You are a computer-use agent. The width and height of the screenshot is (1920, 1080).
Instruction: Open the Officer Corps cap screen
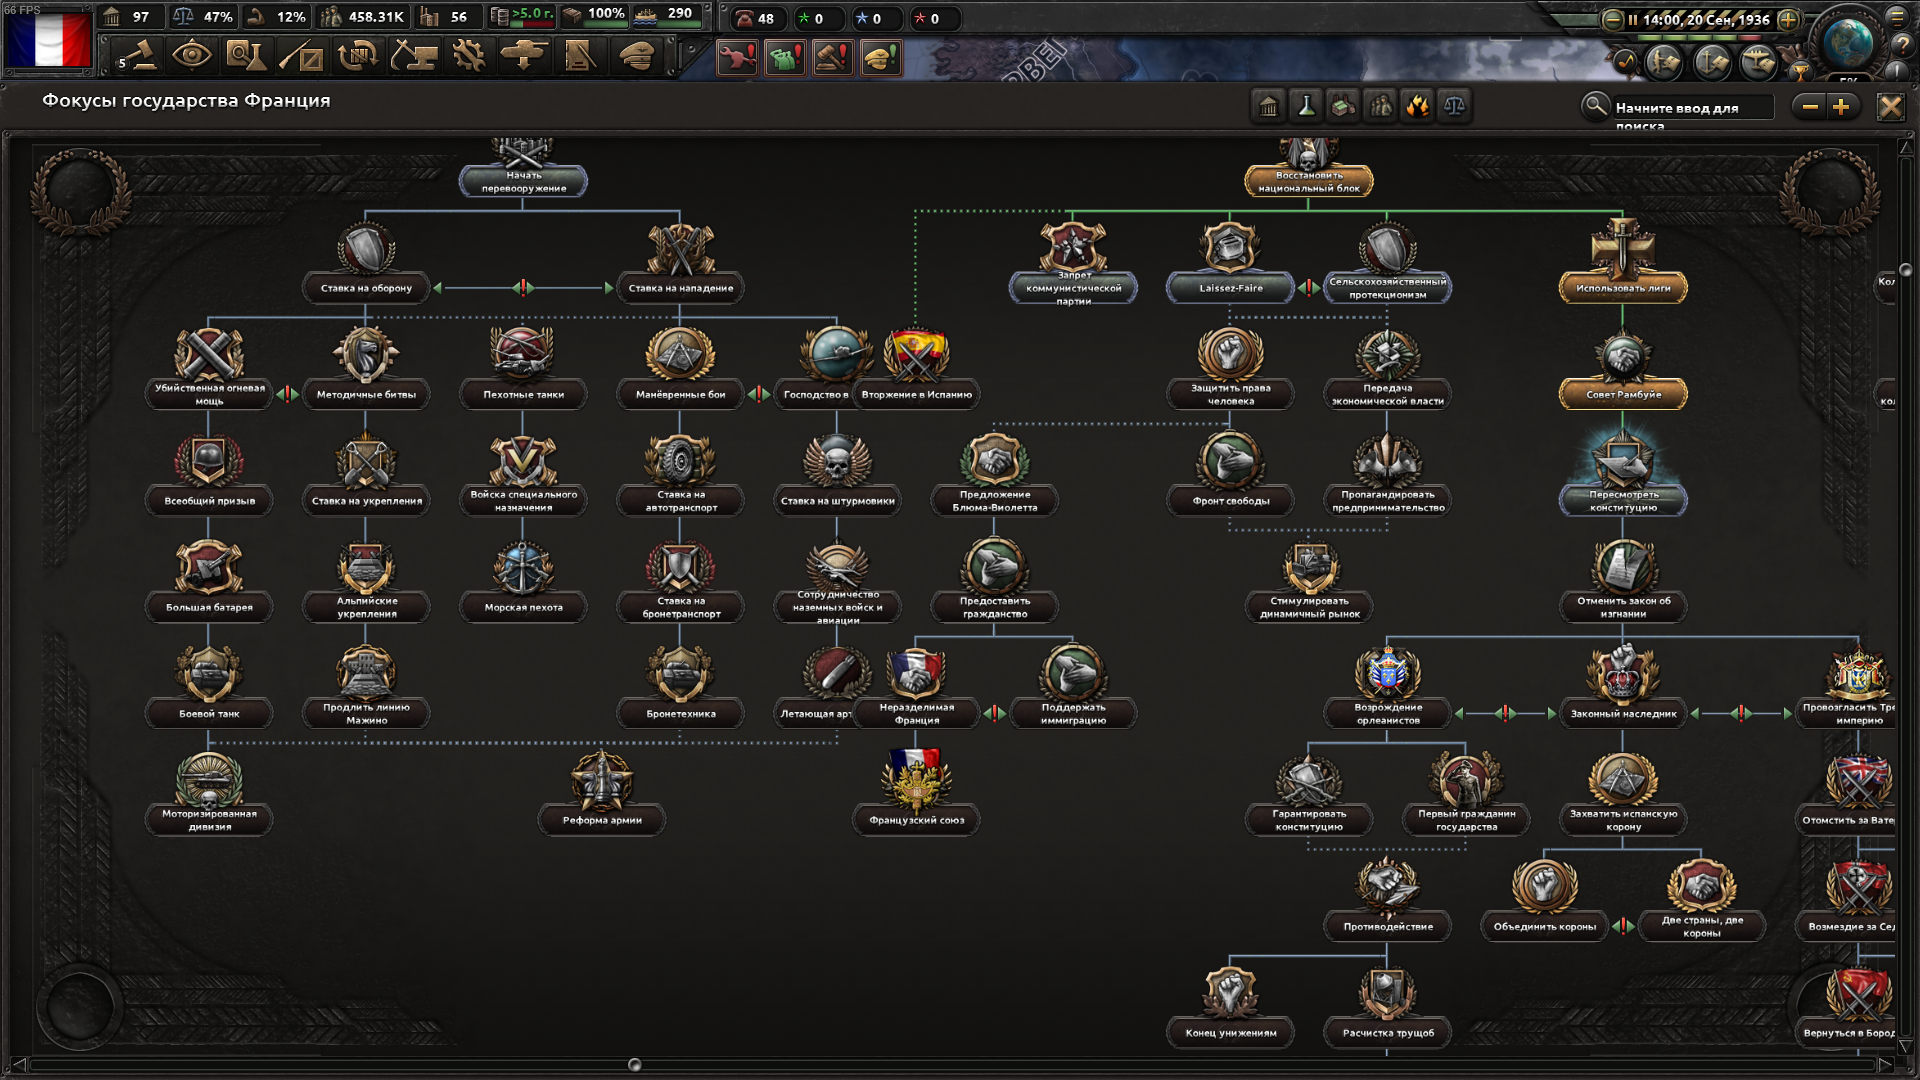pyautogui.click(x=637, y=56)
